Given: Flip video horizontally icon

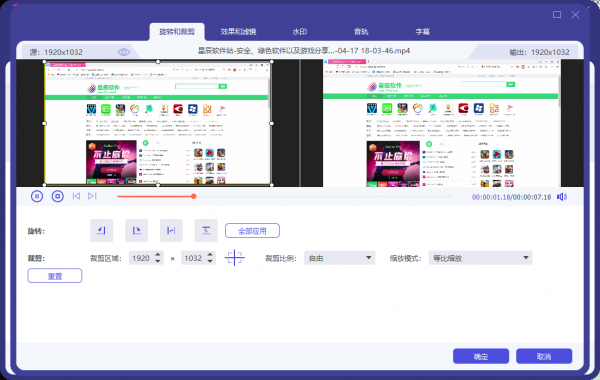Looking at the screenshot, I should click(171, 230).
